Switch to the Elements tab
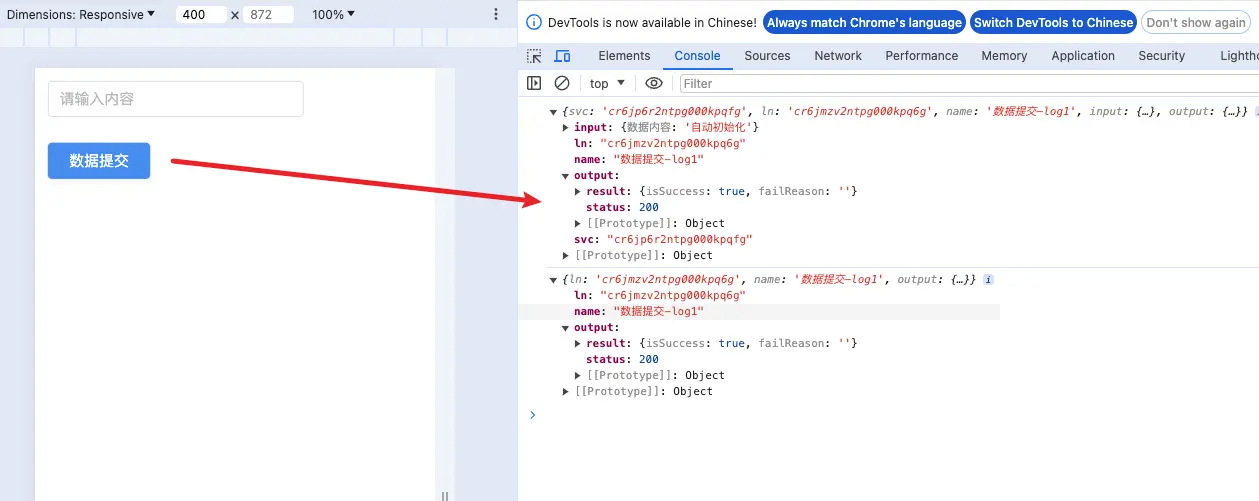This screenshot has height=501, width=1259. coord(624,56)
